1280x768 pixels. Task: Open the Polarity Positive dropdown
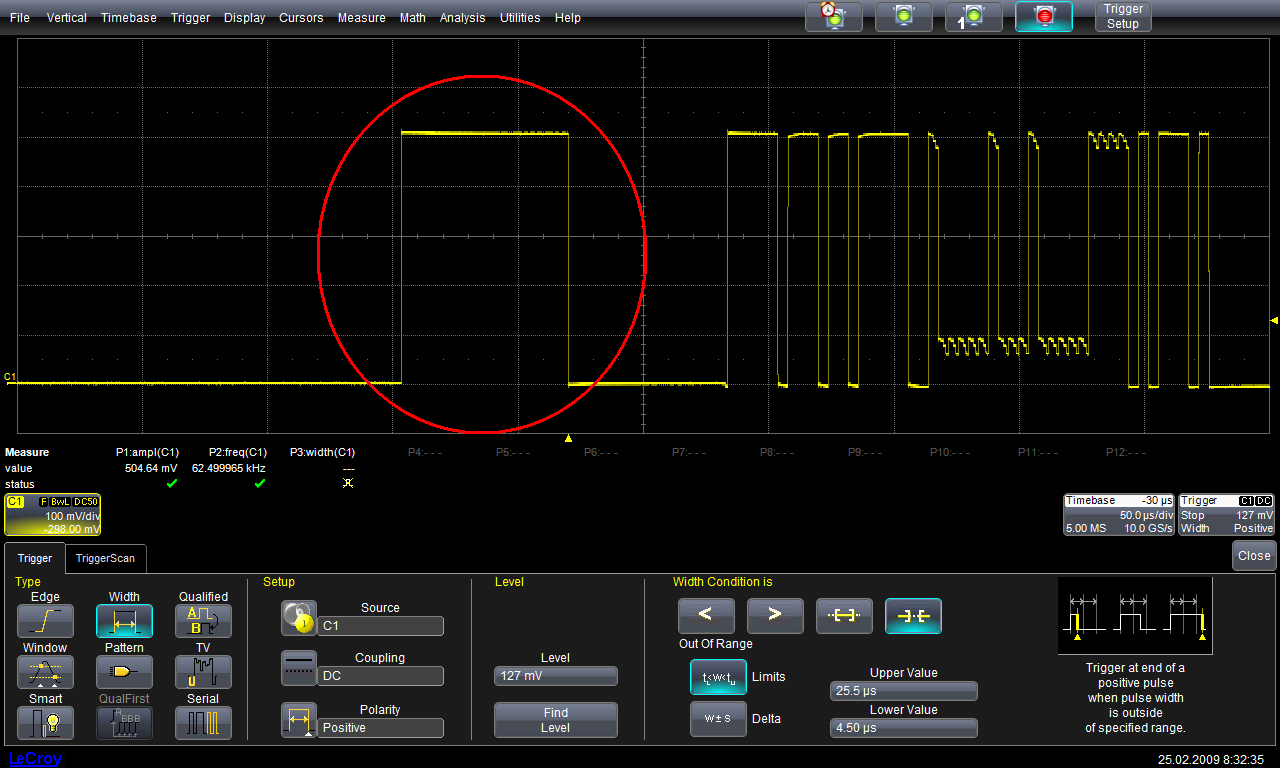[x=380, y=728]
